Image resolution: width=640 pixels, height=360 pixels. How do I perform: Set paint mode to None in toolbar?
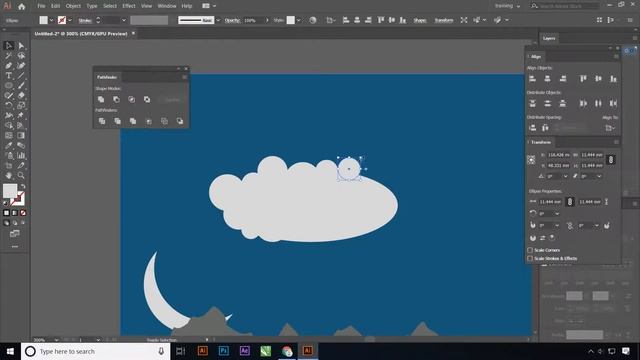click(23, 213)
